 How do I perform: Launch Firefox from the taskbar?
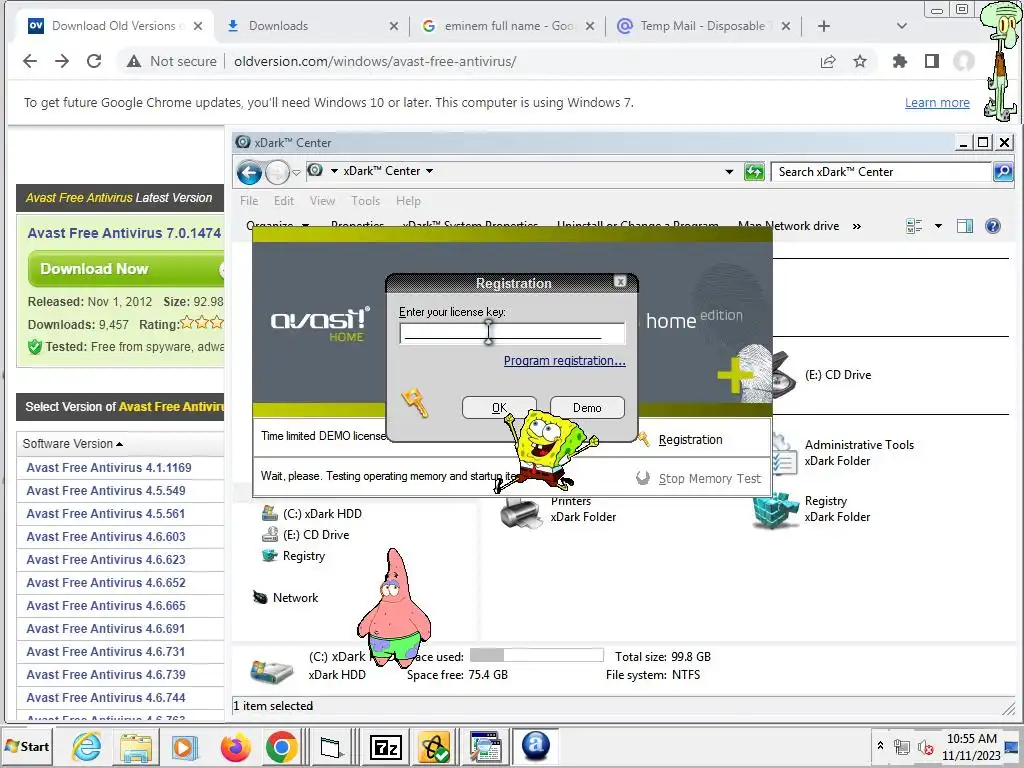click(x=235, y=747)
